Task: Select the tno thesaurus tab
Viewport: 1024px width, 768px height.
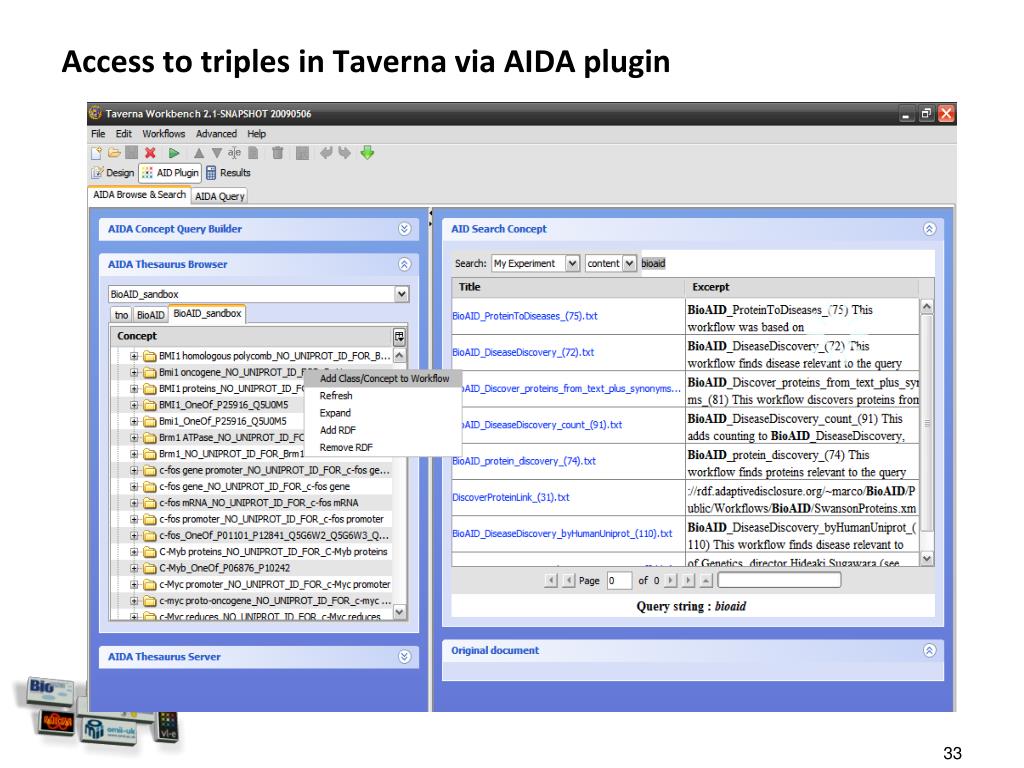Action: tap(121, 315)
